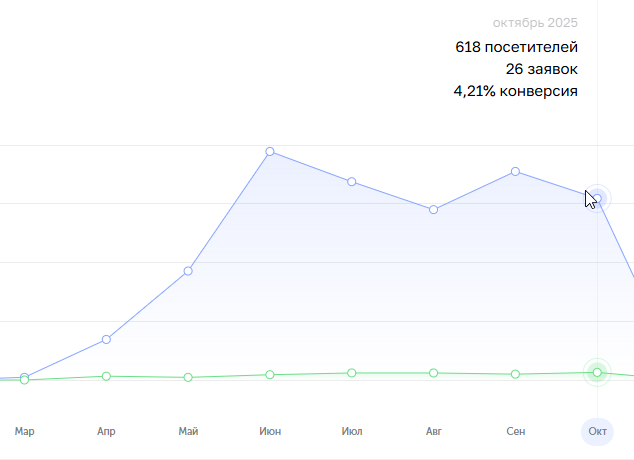Click the blue visitors point for Апр
634x460 pixels.
[106, 340]
